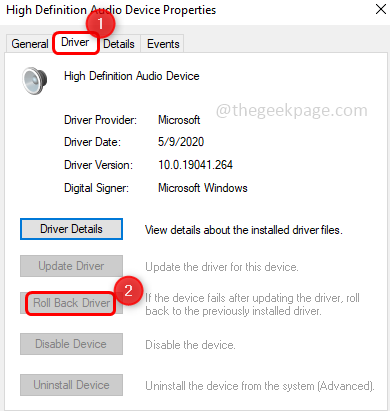Open Driver Details for installed files

coord(71,229)
